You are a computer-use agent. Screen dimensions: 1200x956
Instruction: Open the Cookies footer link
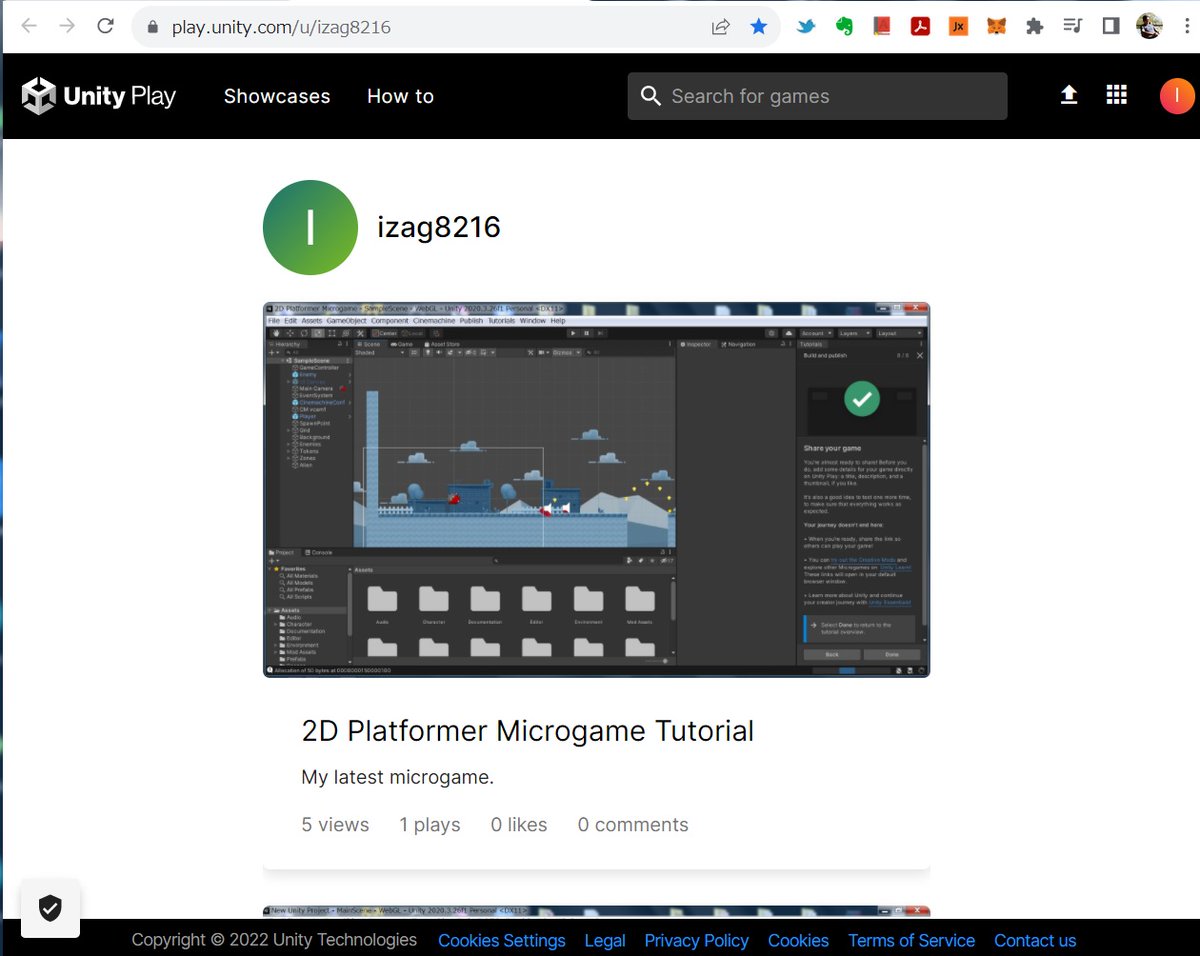coord(798,940)
